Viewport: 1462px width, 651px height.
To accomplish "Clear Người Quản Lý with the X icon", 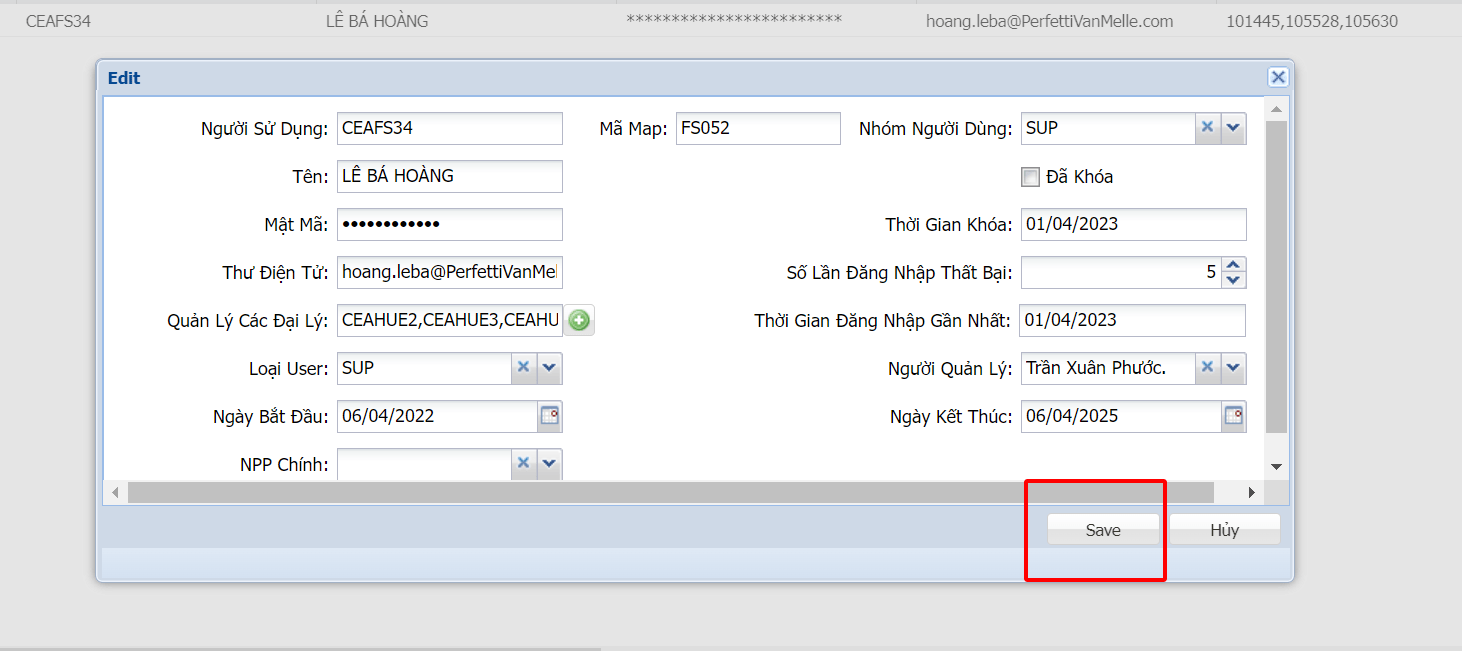I will point(1207,368).
